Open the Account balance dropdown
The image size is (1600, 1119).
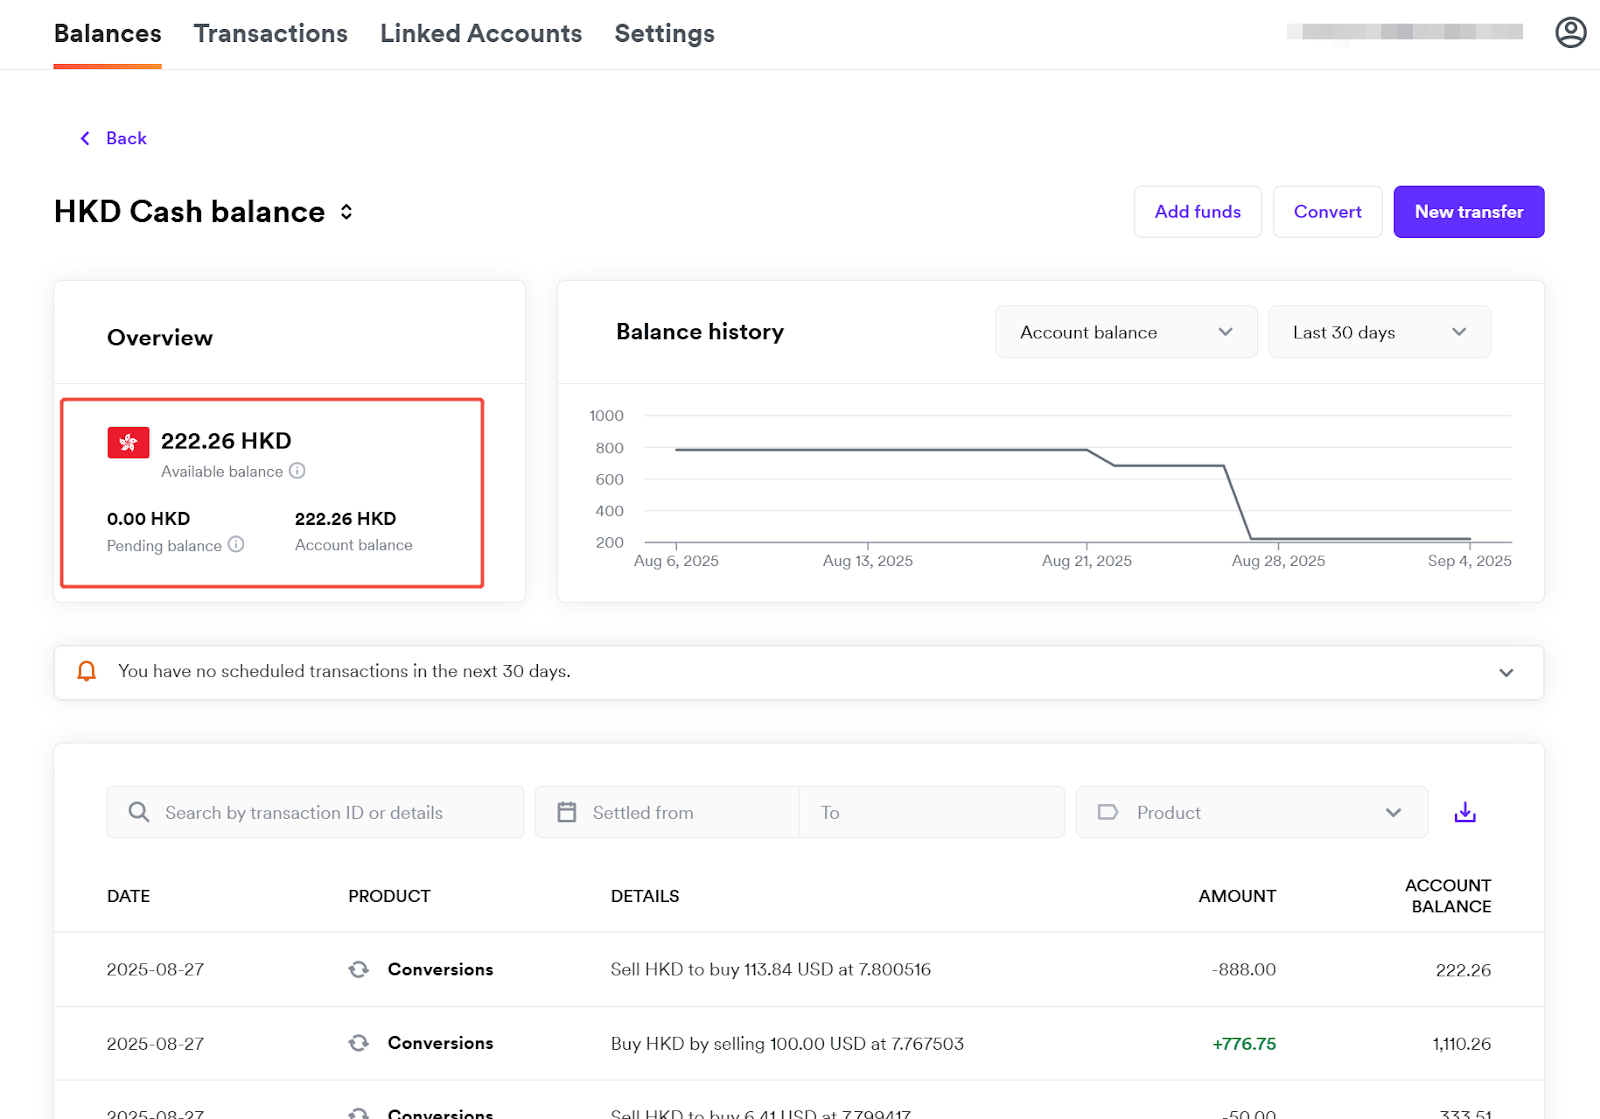1125,332
